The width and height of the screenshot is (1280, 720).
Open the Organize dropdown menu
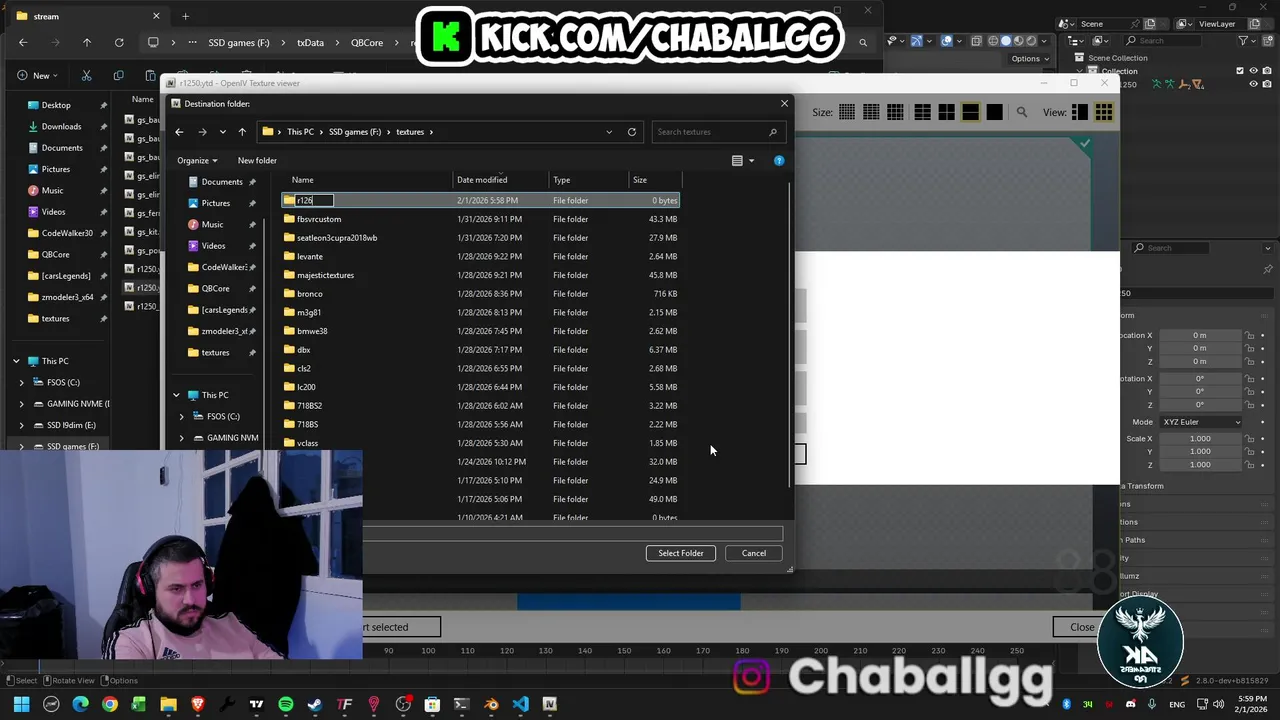(197, 161)
